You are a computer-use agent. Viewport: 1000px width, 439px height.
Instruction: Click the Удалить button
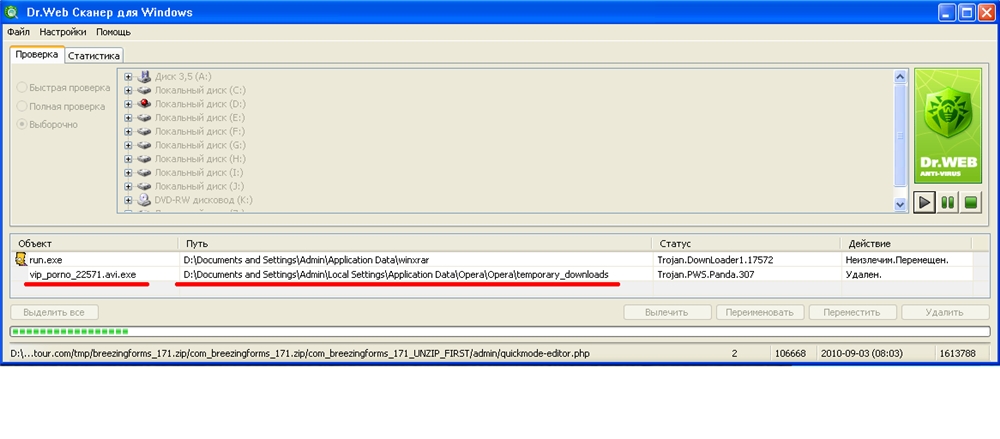point(945,313)
